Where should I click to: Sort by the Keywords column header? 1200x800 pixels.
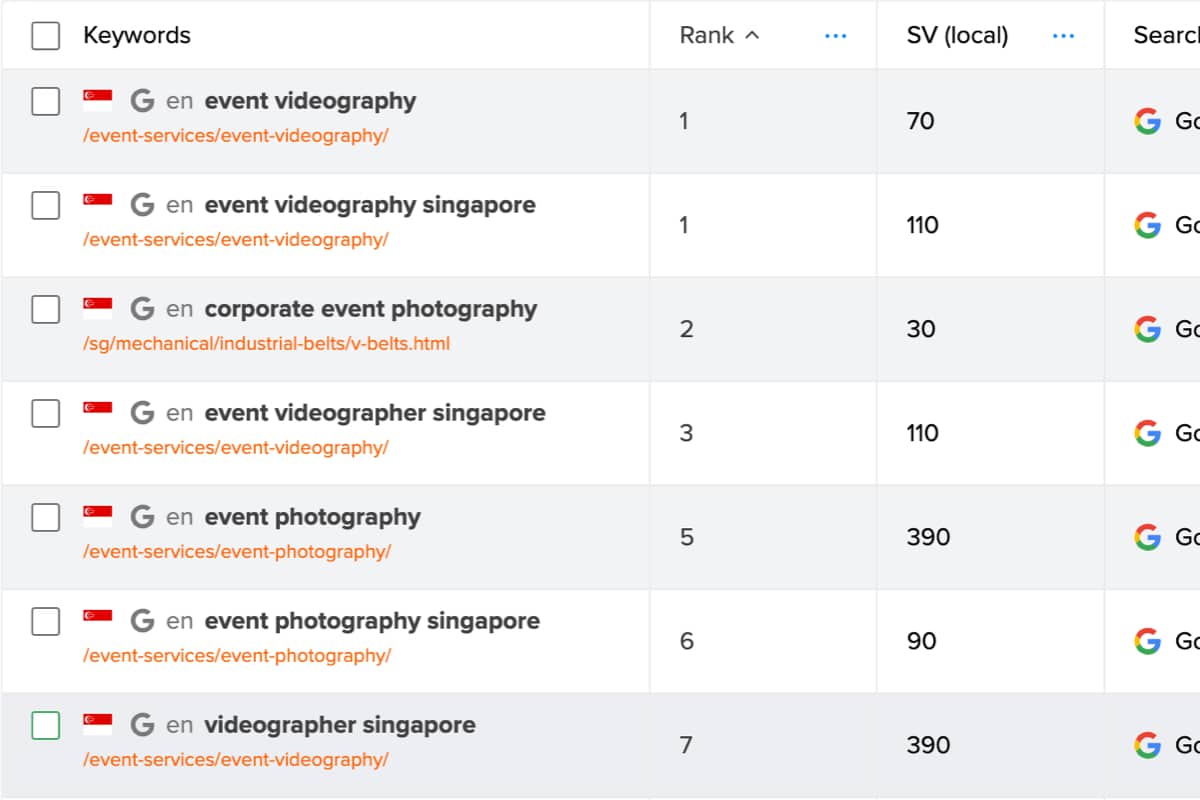tap(137, 35)
